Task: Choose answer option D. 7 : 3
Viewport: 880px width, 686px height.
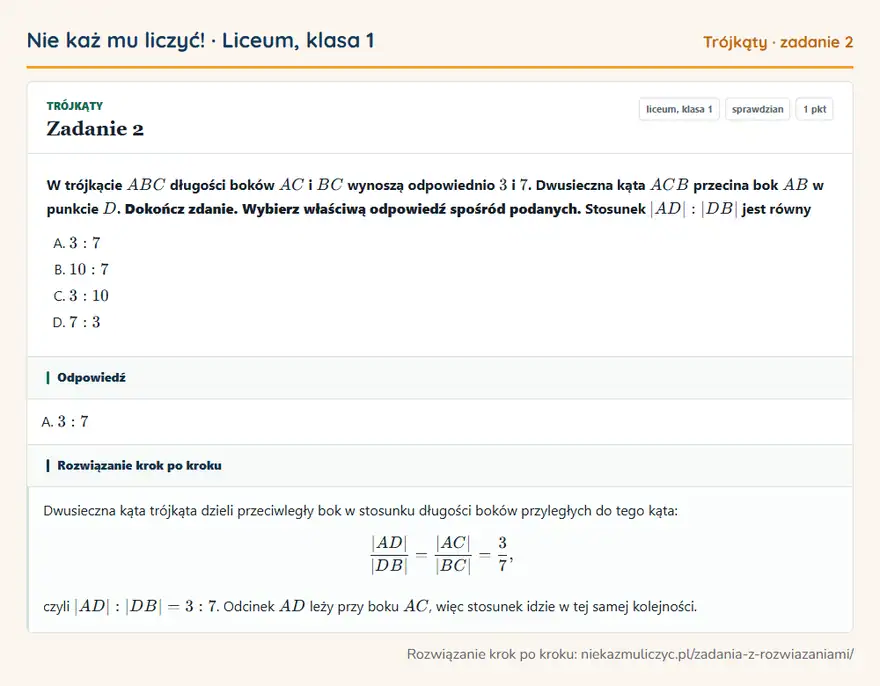Action: [x=77, y=322]
